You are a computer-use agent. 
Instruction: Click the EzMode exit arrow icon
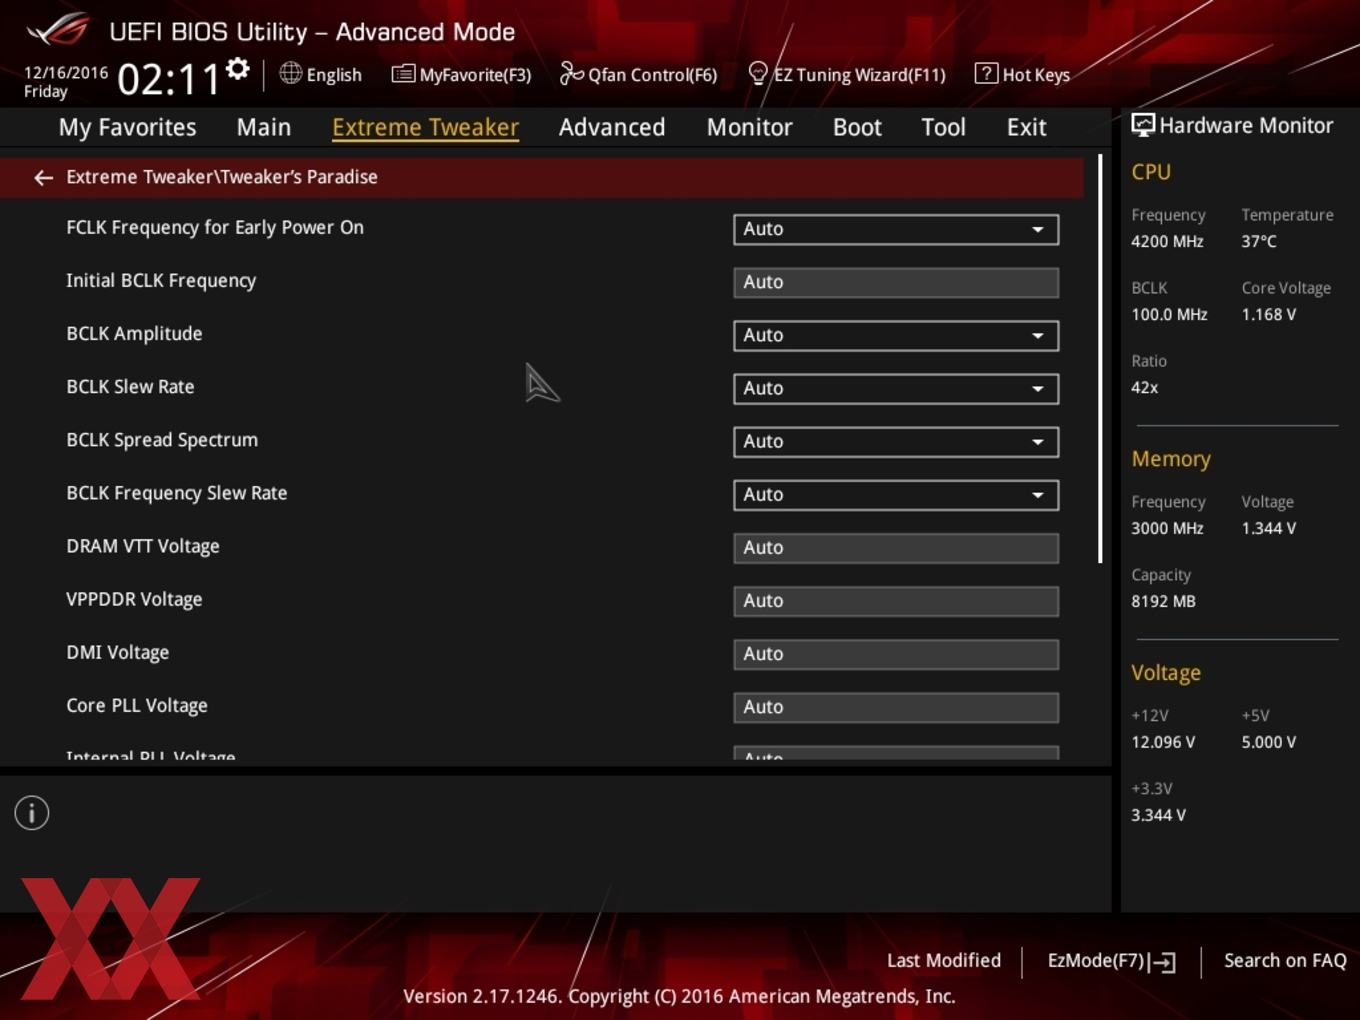(1162, 962)
